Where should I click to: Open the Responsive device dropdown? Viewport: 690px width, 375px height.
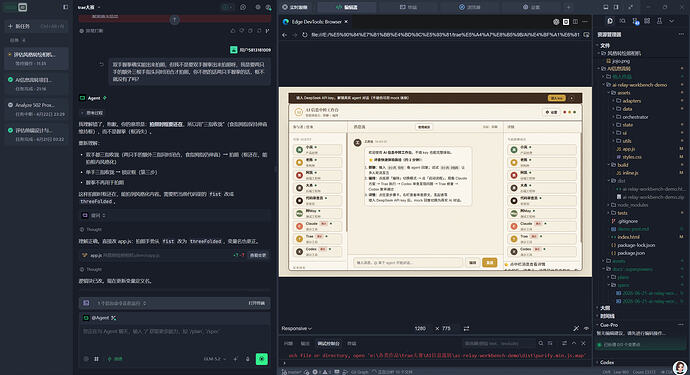tap(297, 328)
